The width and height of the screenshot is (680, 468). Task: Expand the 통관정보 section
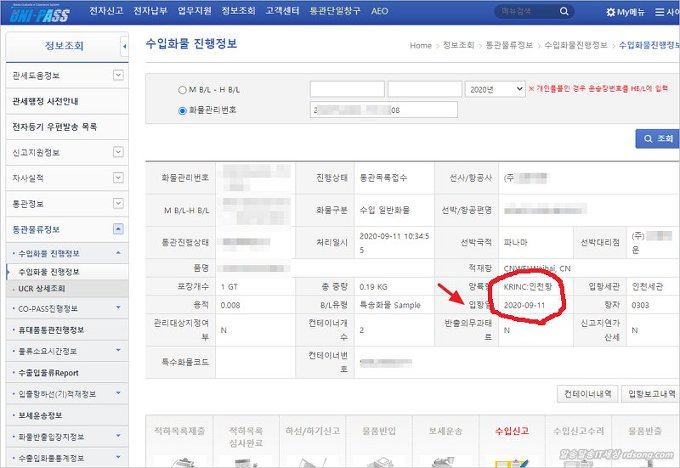118,203
